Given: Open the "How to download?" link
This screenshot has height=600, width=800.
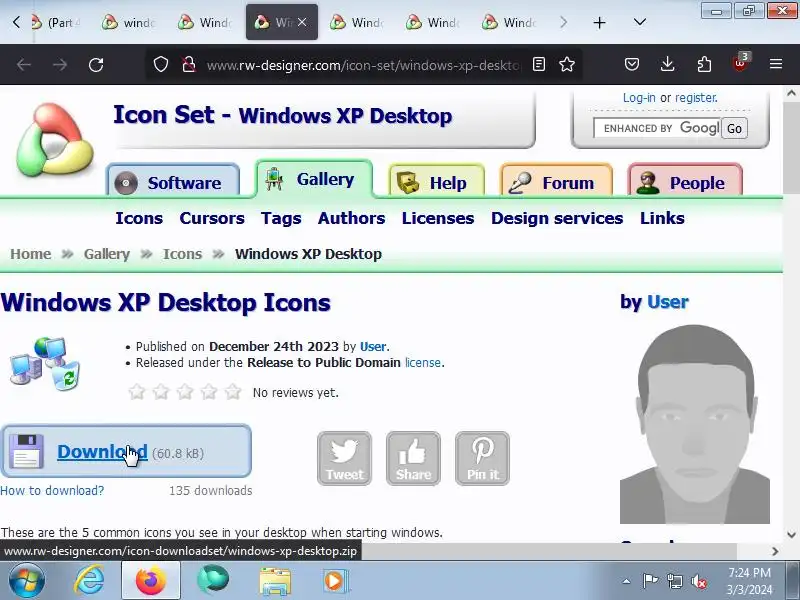Looking at the screenshot, I should (52, 490).
